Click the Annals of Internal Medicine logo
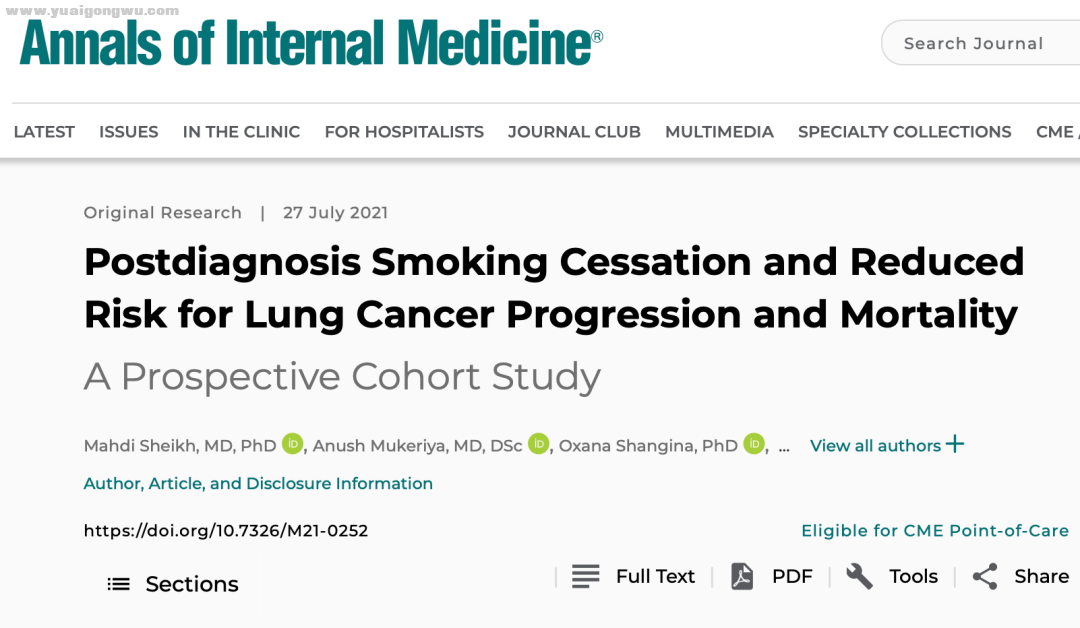The image size is (1080, 628). (x=311, y=43)
